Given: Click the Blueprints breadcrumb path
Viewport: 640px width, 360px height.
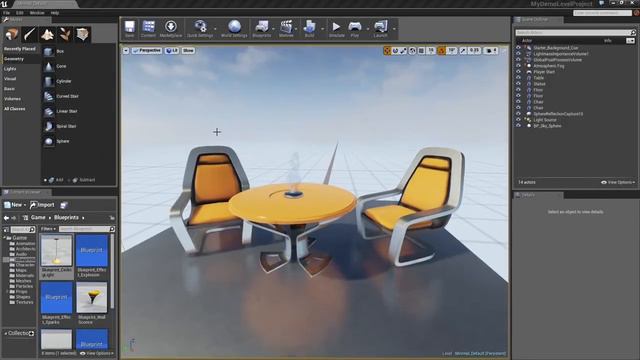Looking at the screenshot, I should tap(67, 218).
